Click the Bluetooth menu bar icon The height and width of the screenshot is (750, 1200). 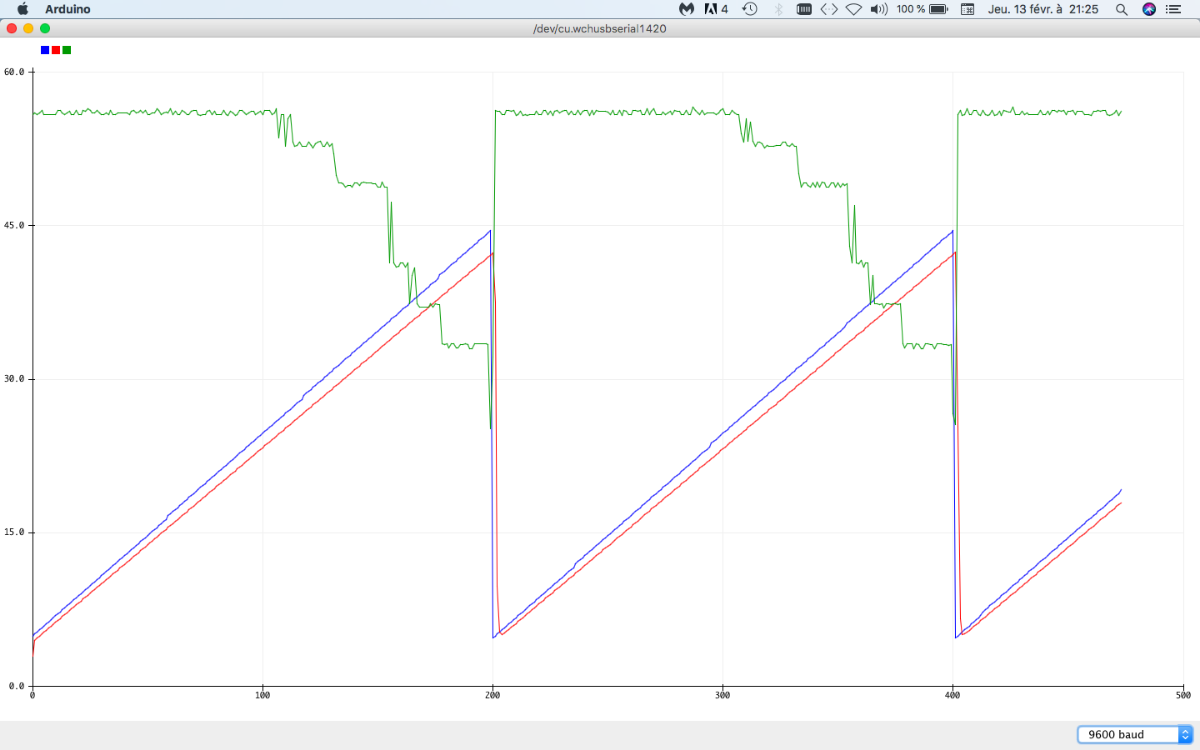pos(778,9)
